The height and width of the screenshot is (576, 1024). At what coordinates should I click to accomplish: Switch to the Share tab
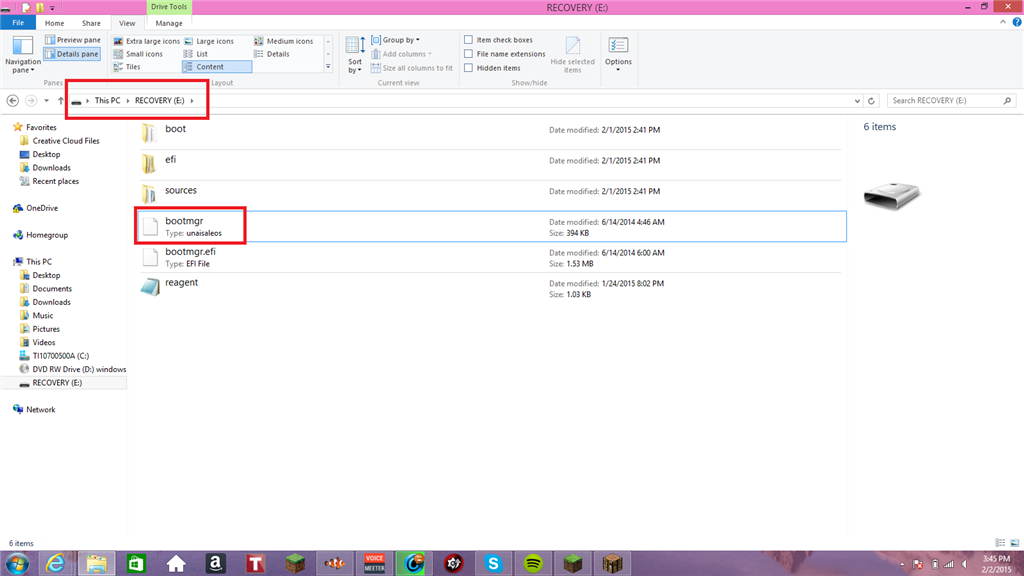(x=91, y=23)
